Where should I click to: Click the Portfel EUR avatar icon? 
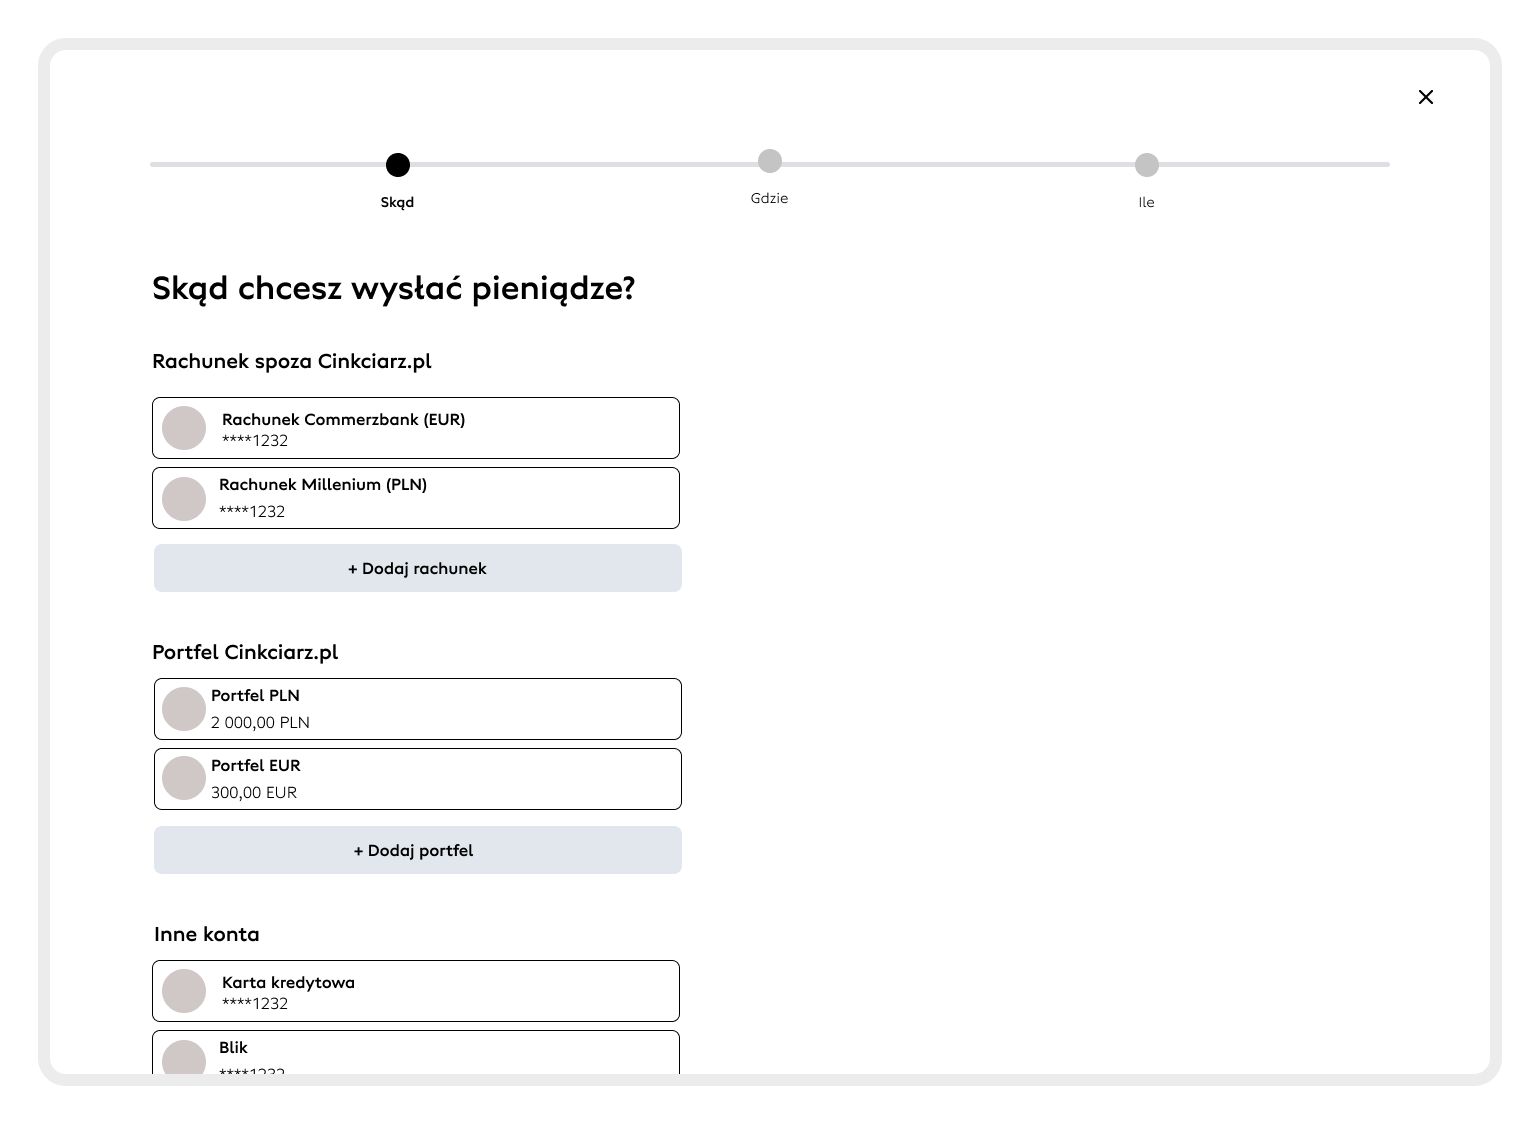tap(184, 778)
